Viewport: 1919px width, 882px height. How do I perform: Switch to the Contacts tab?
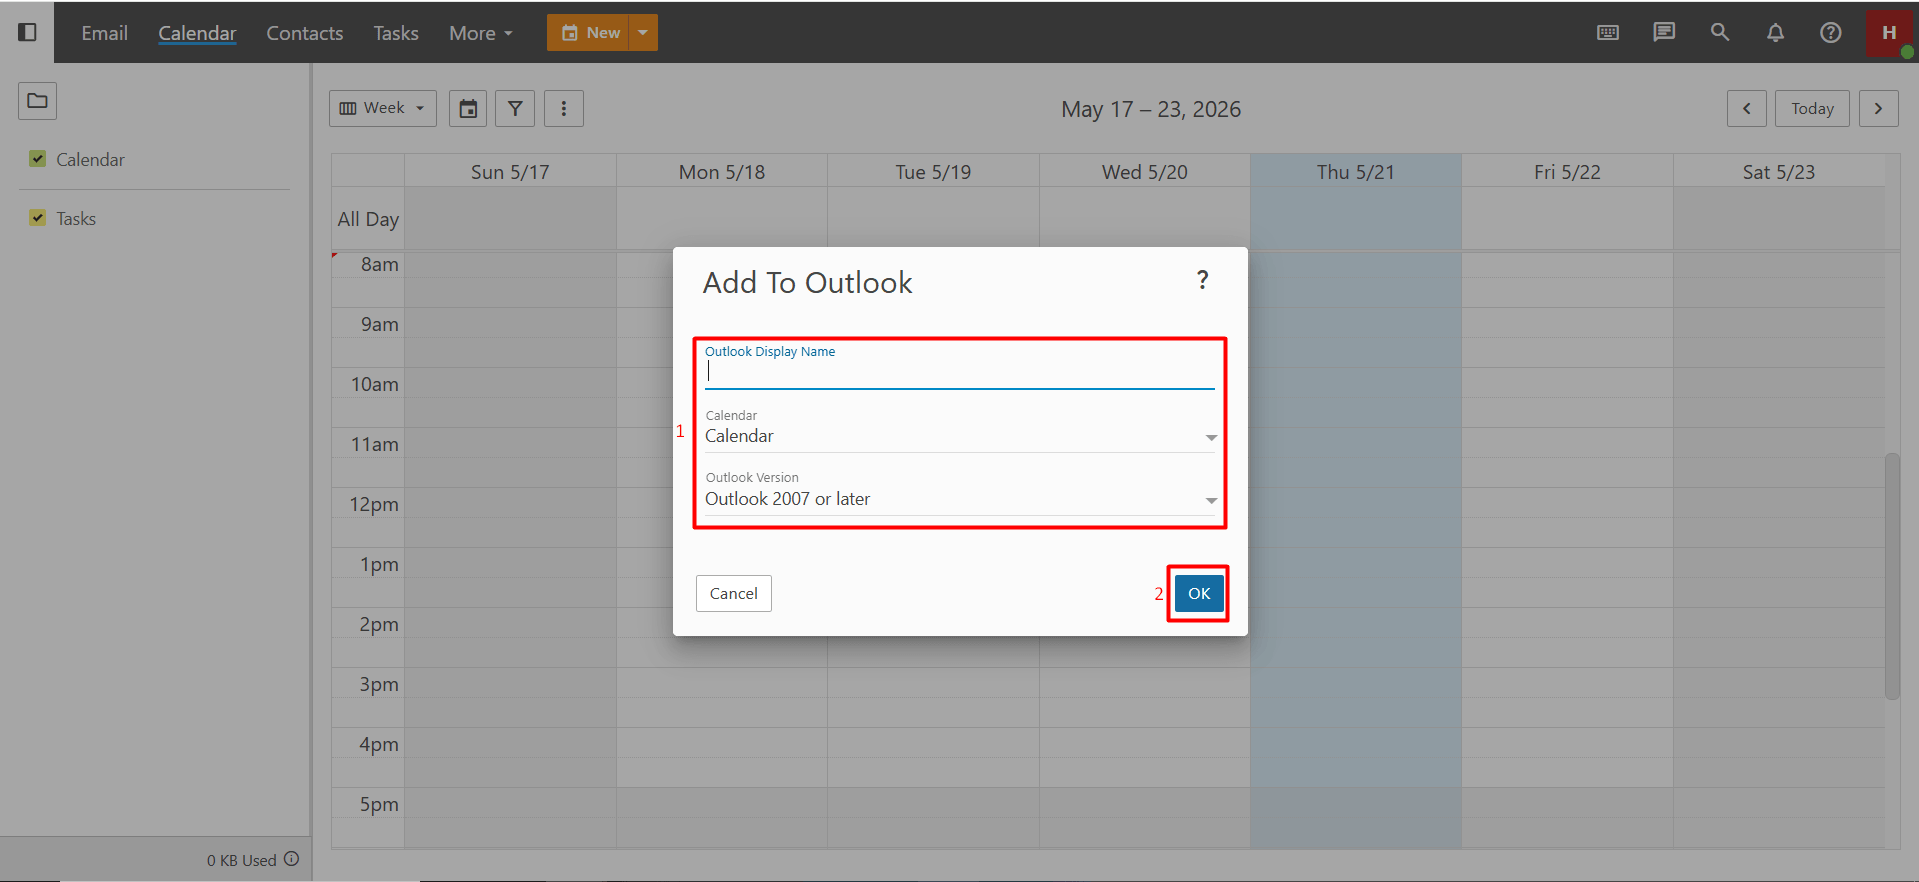(x=305, y=33)
